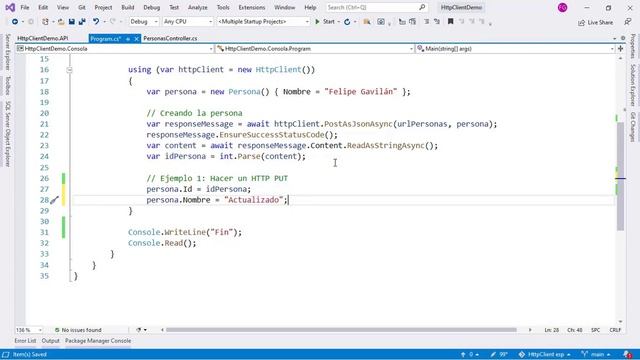The height and width of the screenshot is (360, 640).
Task: Collapse the using block at line 16
Action: [x=69, y=70]
